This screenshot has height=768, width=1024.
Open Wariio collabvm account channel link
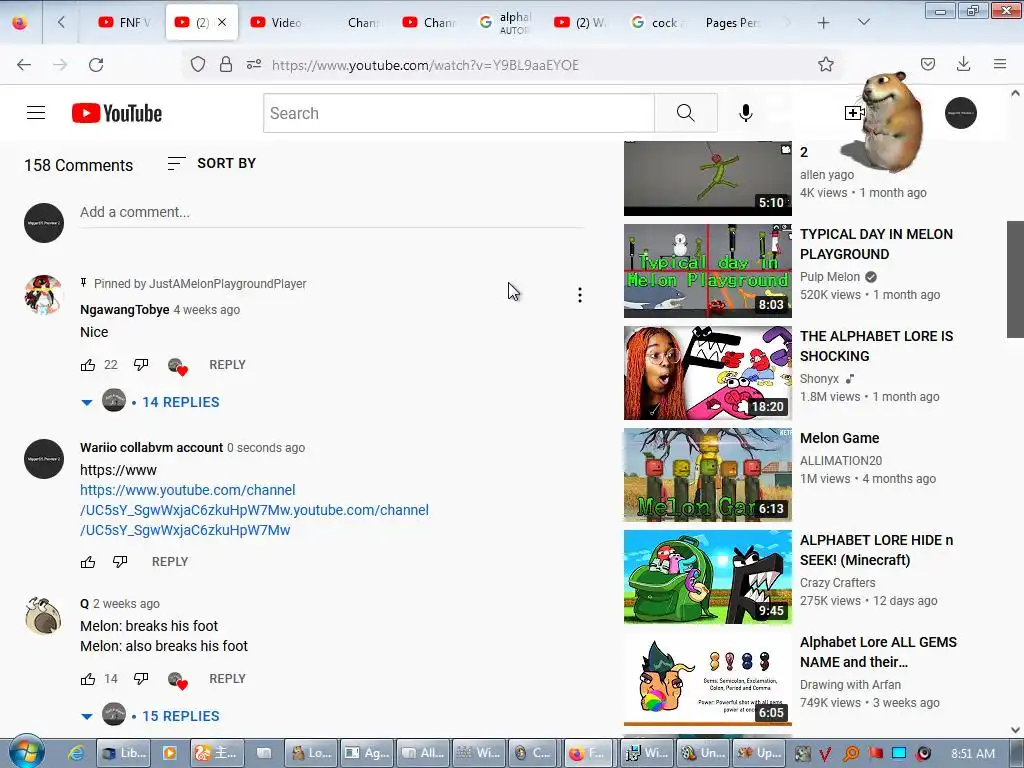coord(152,447)
